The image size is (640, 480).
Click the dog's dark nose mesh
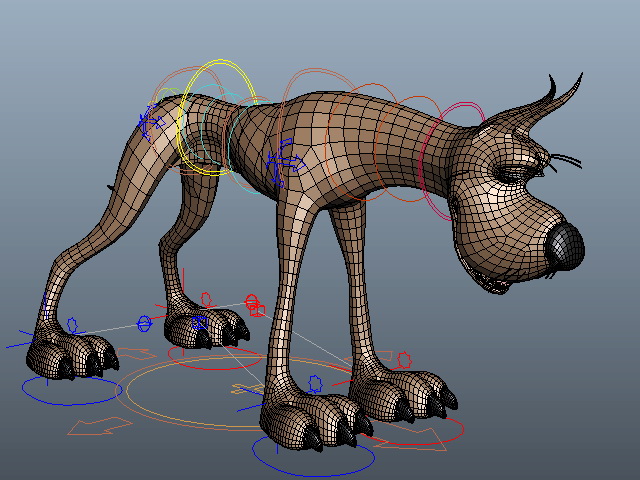(x=567, y=247)
